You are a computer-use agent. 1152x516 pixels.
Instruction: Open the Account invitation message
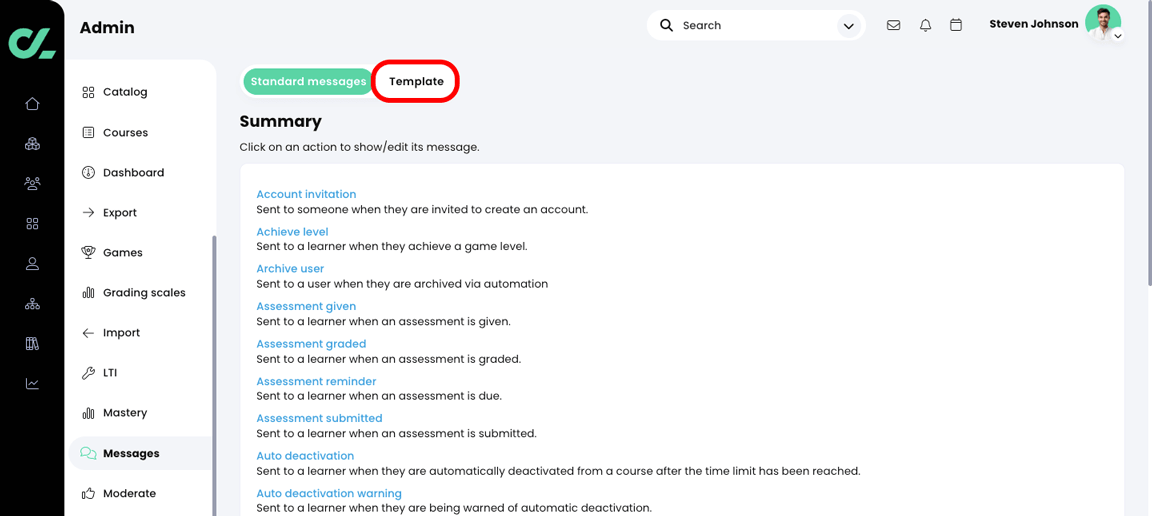tap(306, 194)
